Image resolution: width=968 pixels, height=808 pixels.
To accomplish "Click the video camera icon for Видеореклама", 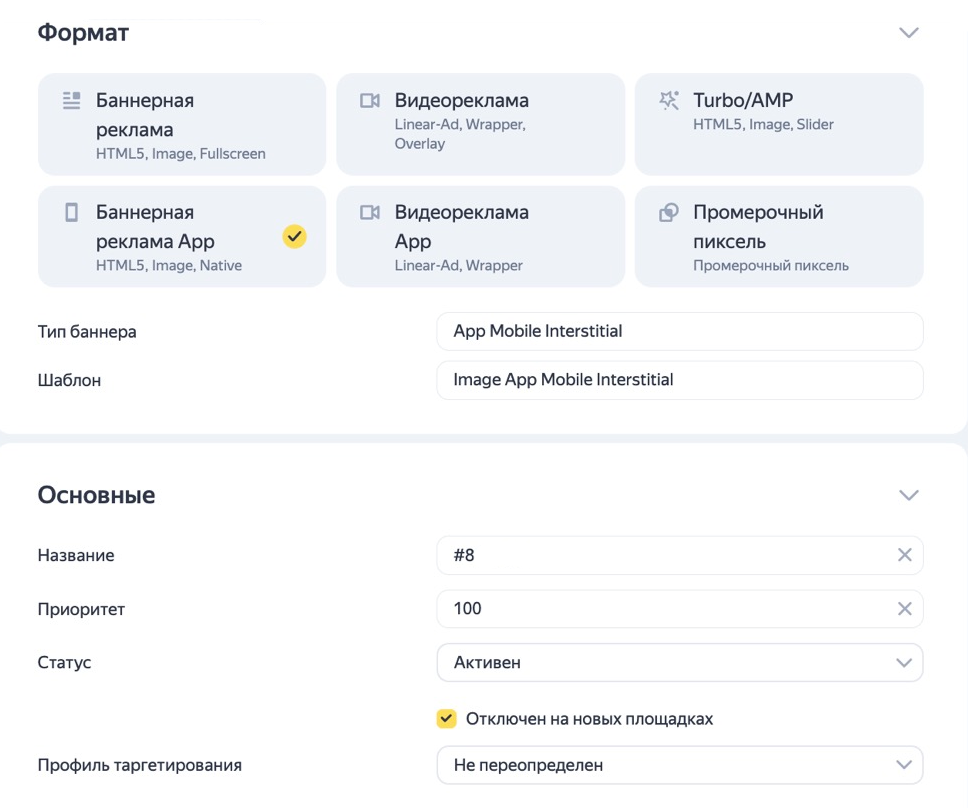I will [x=370, y=100].
